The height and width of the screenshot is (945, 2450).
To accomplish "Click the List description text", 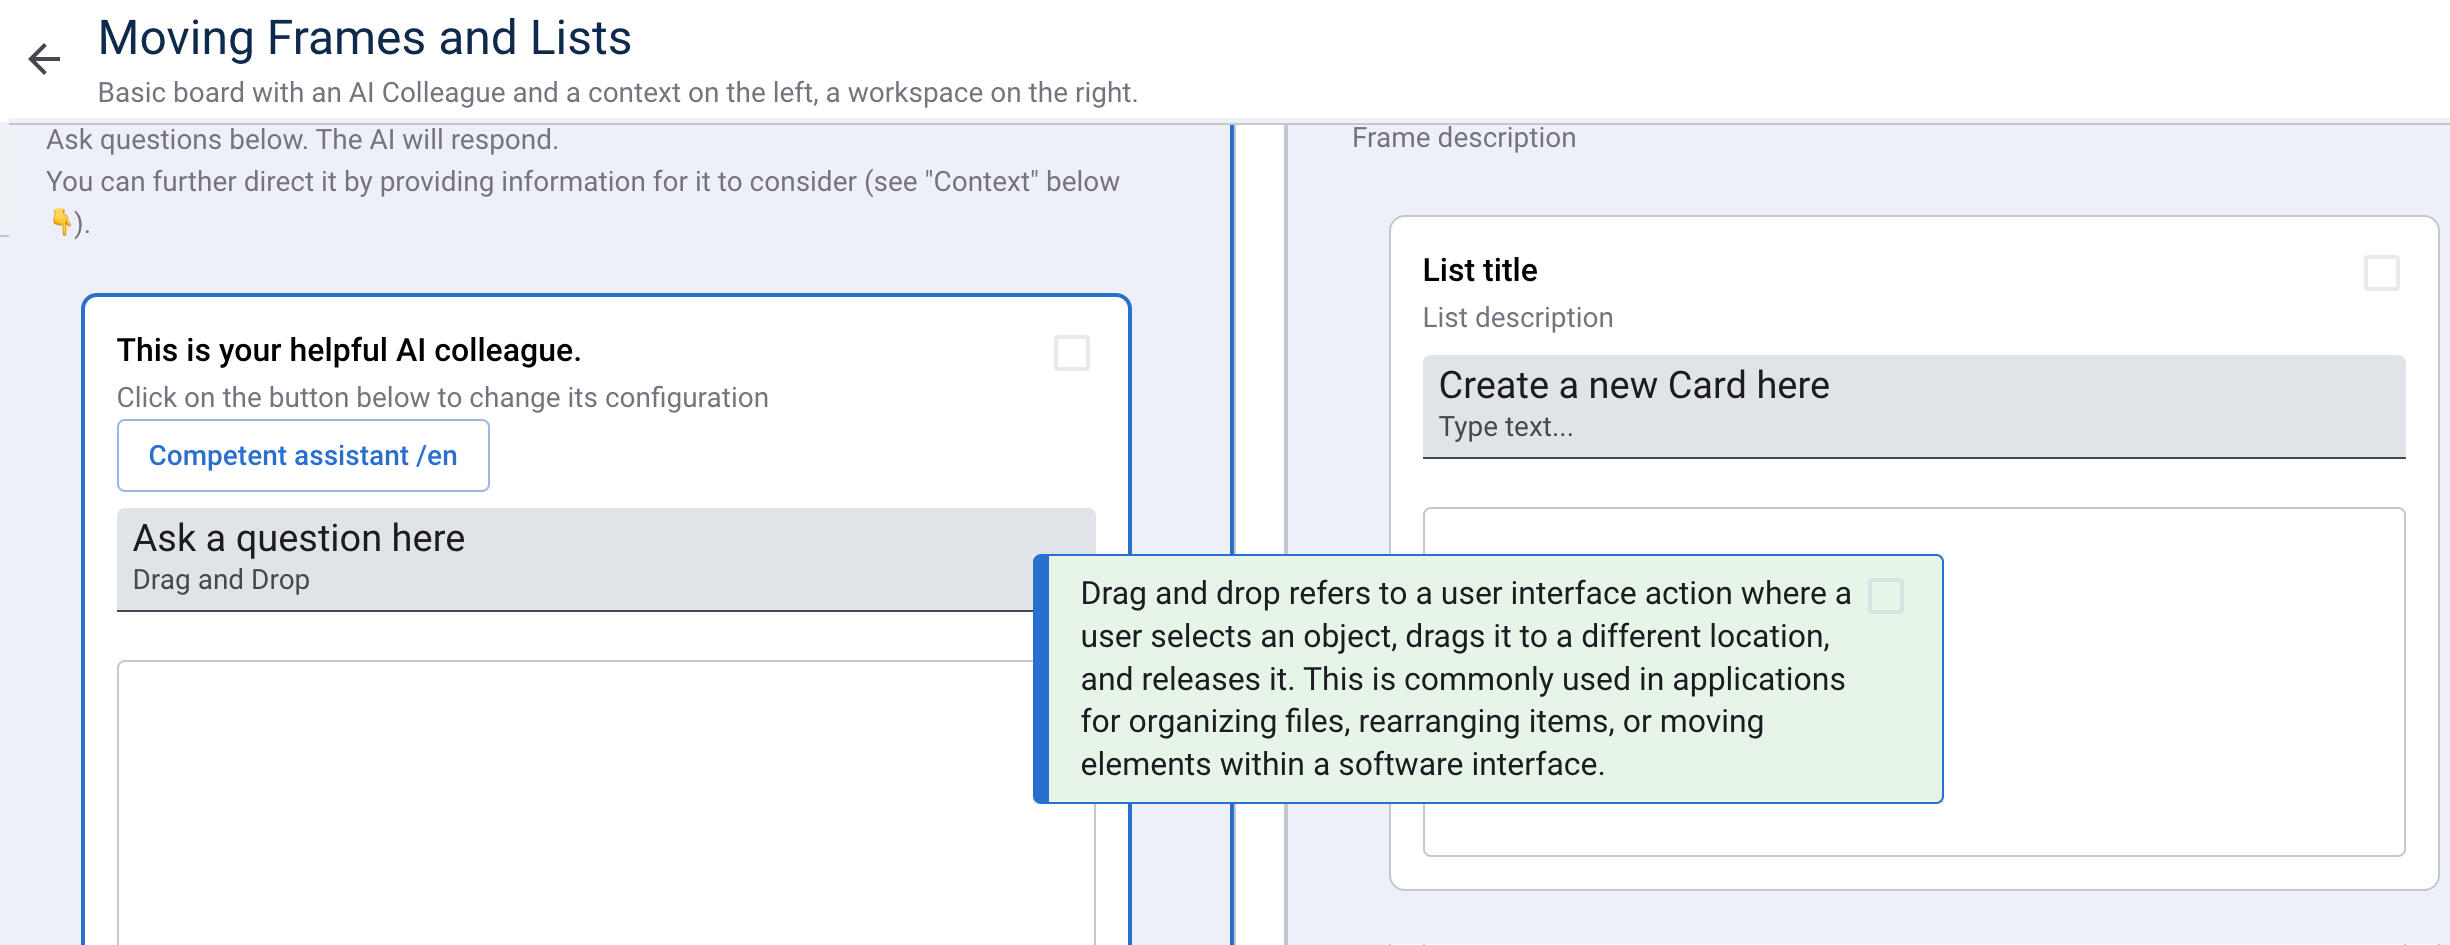I will coord(1517,318).
